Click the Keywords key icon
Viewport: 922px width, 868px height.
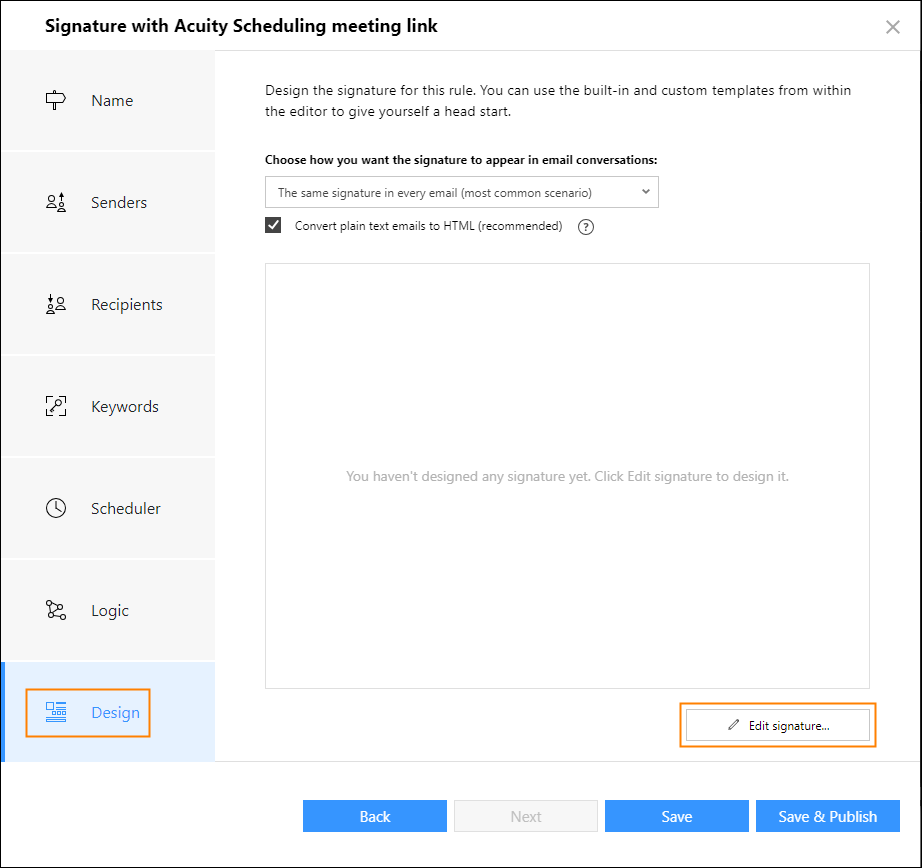(56, 406)
